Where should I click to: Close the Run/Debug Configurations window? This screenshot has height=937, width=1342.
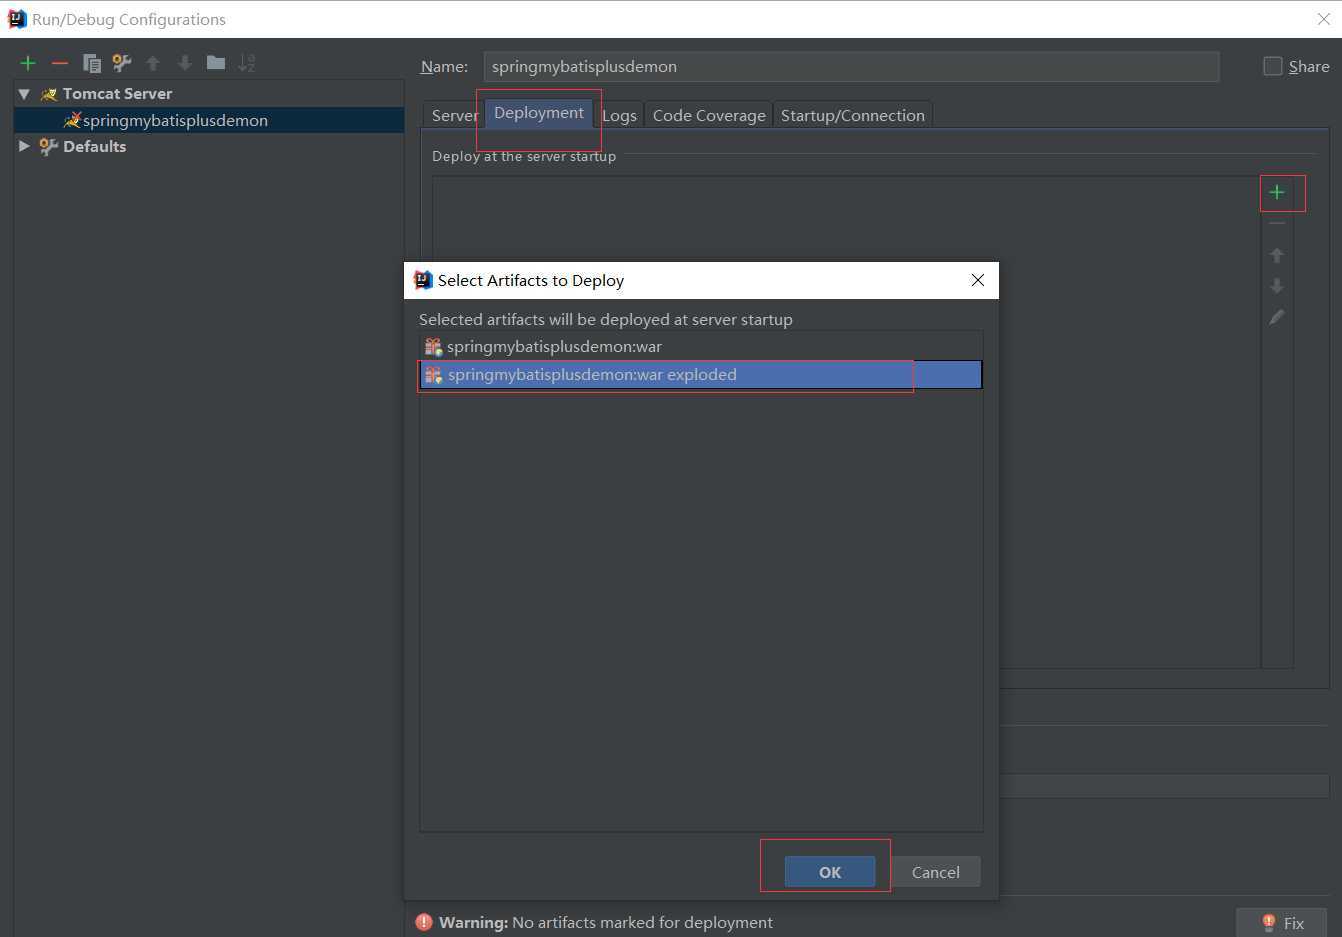[1323, 19]
